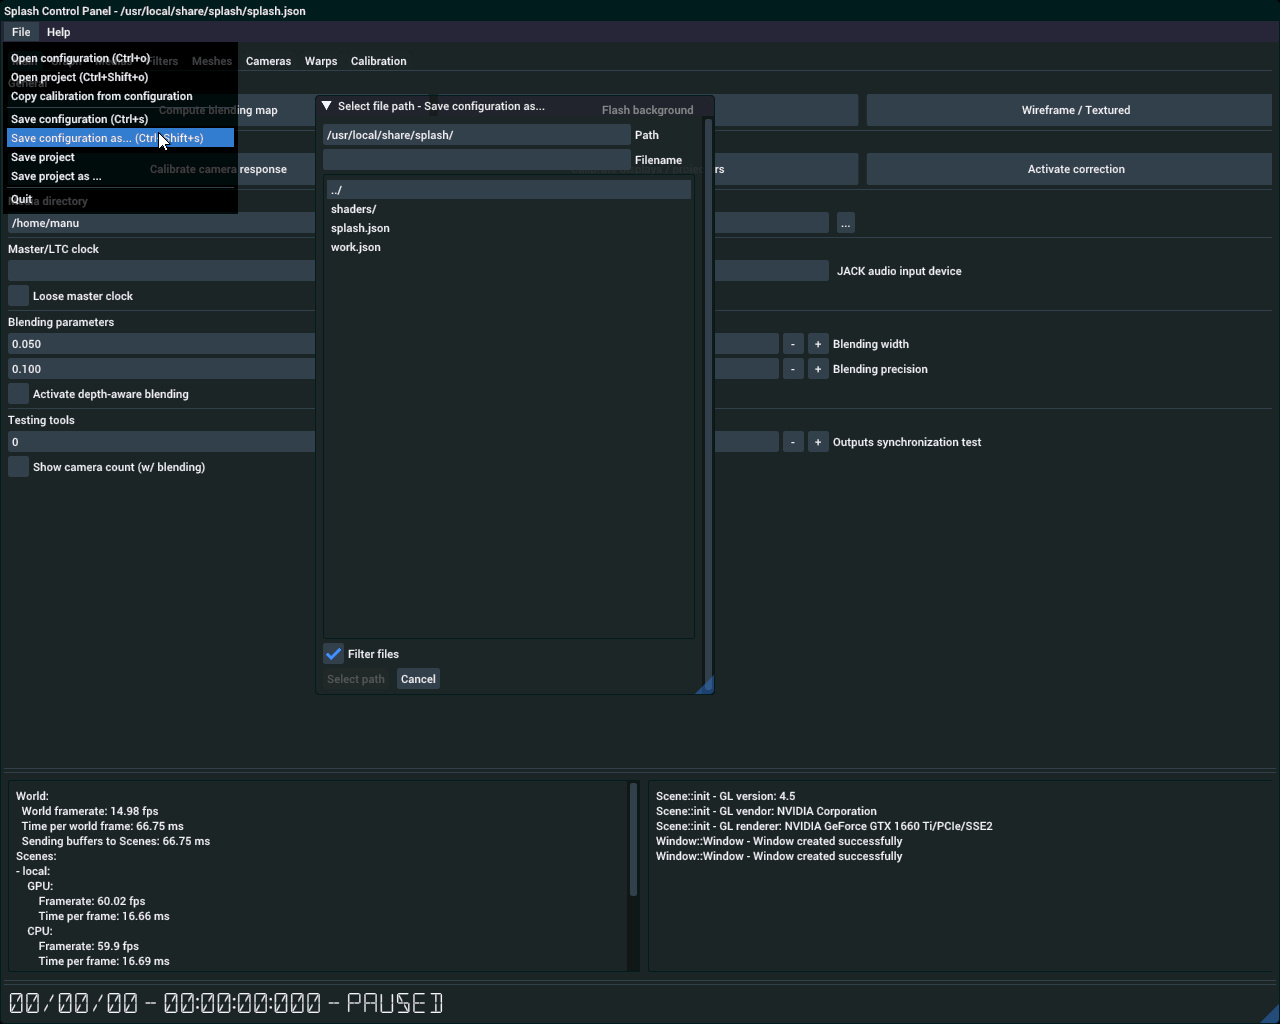Viewport: 1280px width, 1024px height.
Task: Open the media directory browse ... button
Action: click(846, 223)
